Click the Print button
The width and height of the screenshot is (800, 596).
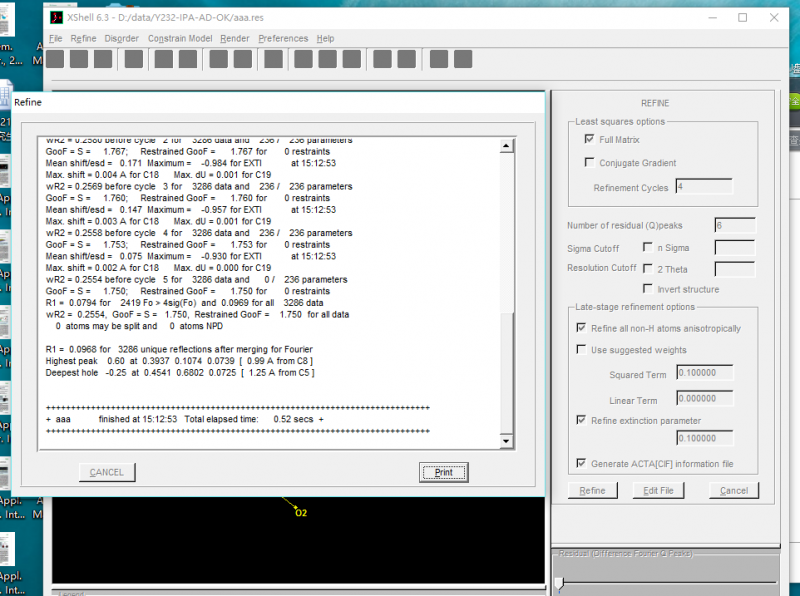[x=443, y=473]
